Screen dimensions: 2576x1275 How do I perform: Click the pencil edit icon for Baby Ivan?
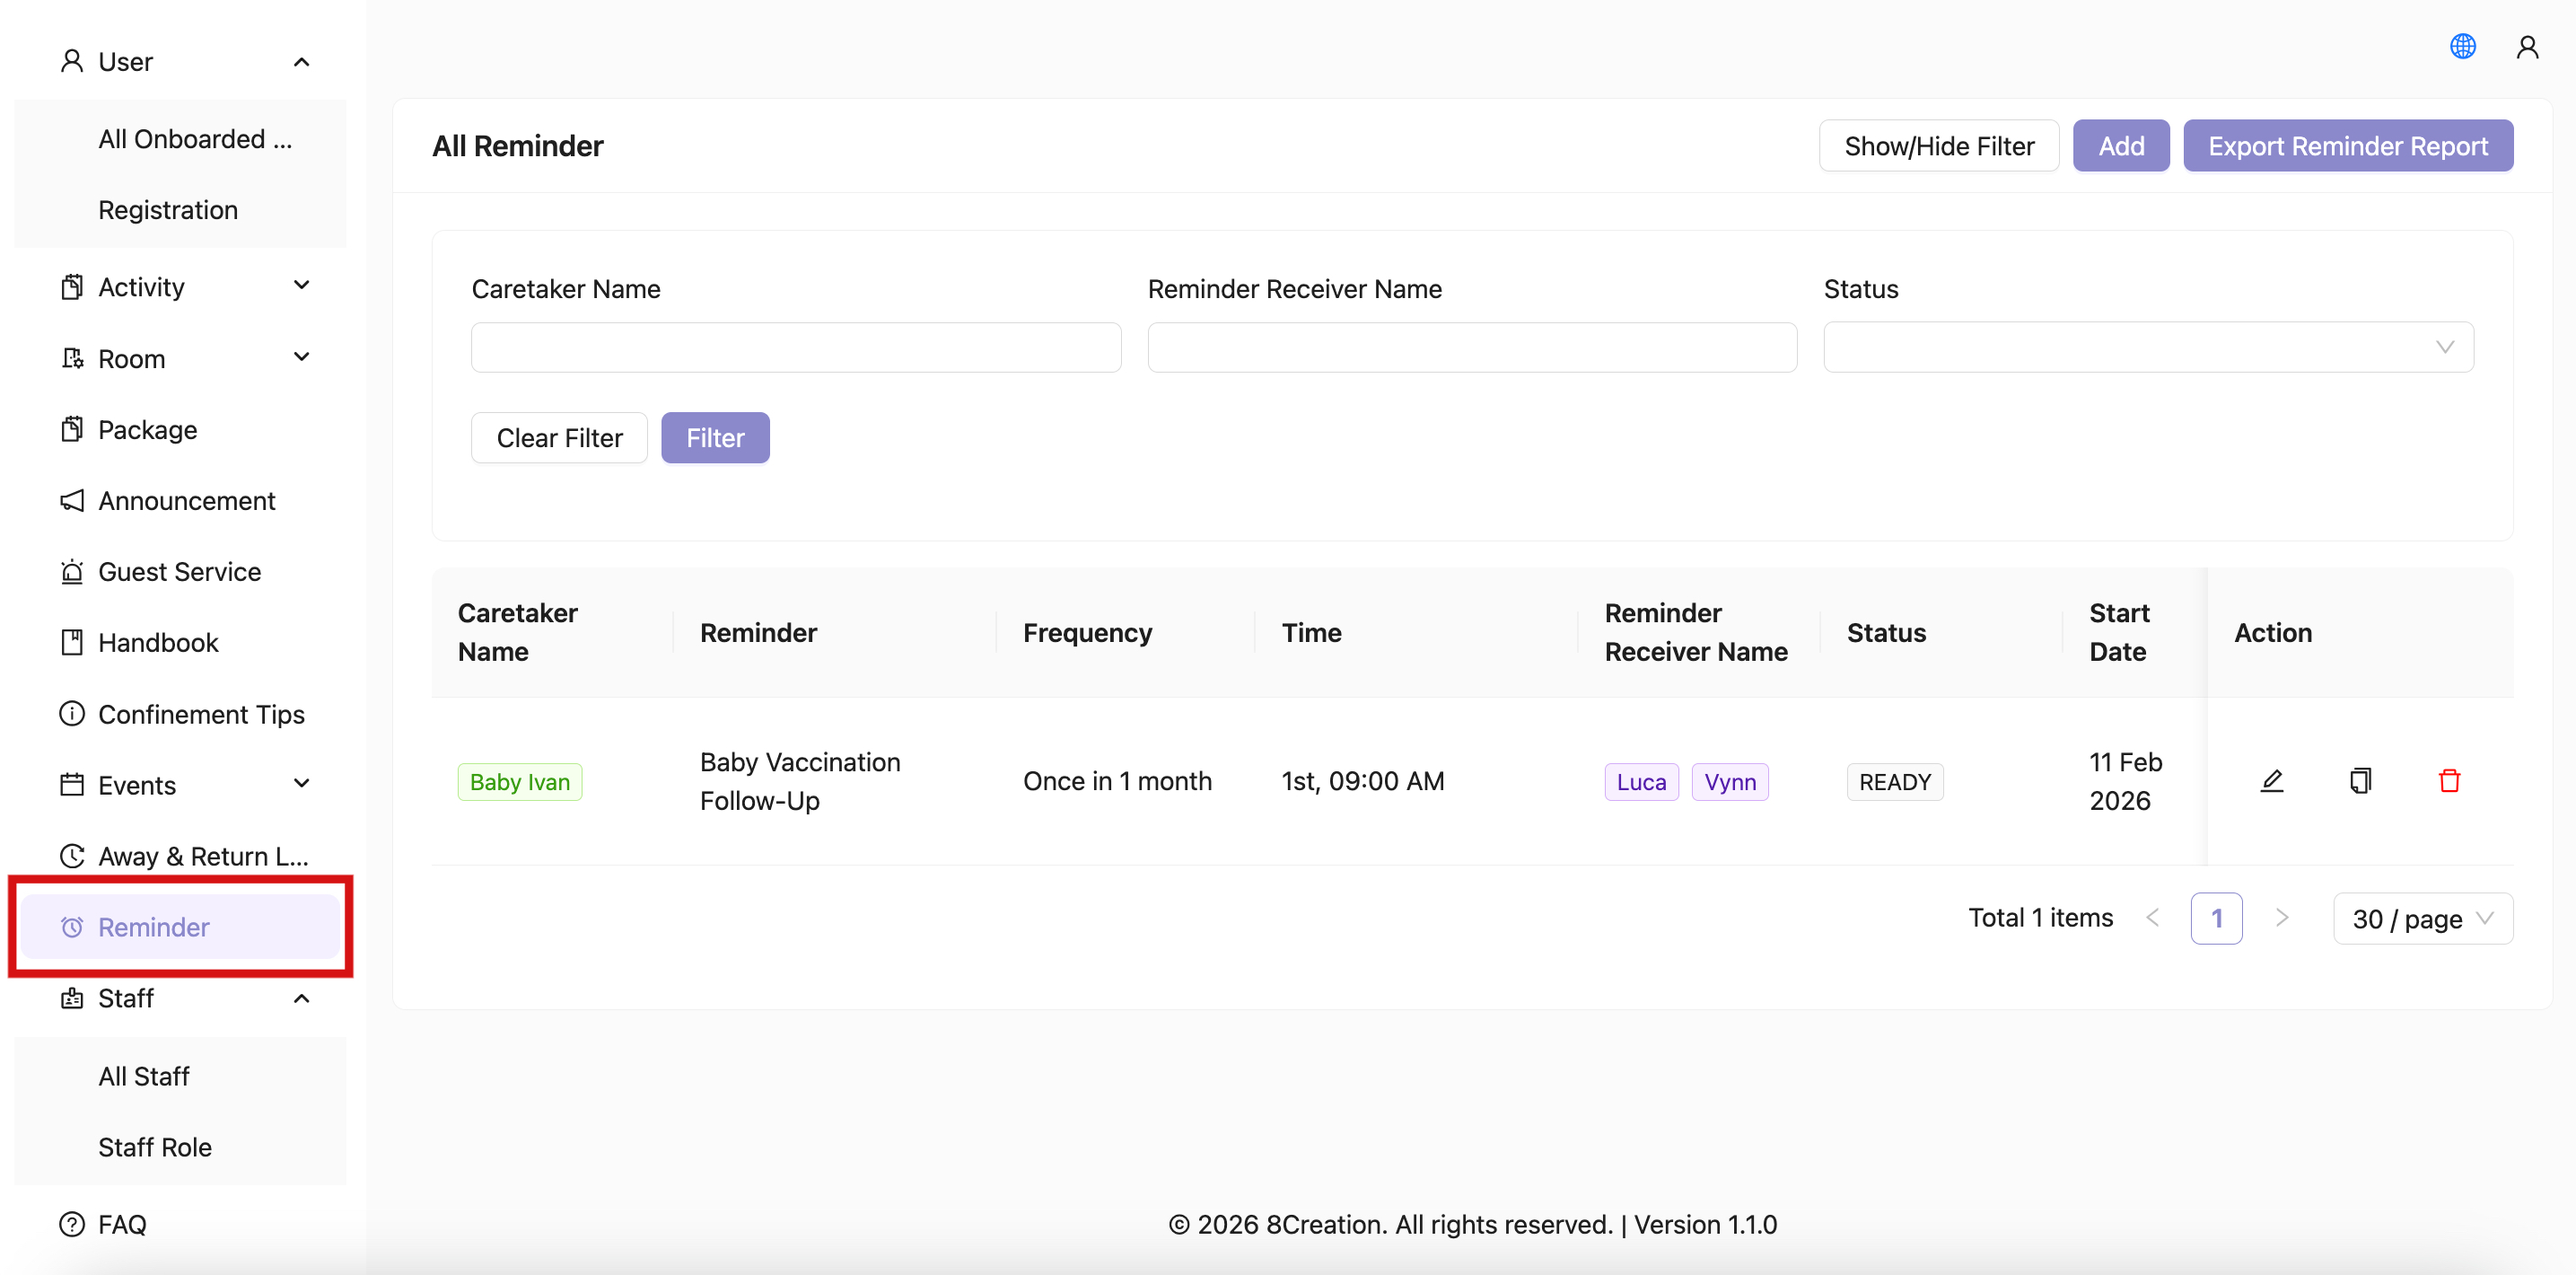tap(2271, 780)
